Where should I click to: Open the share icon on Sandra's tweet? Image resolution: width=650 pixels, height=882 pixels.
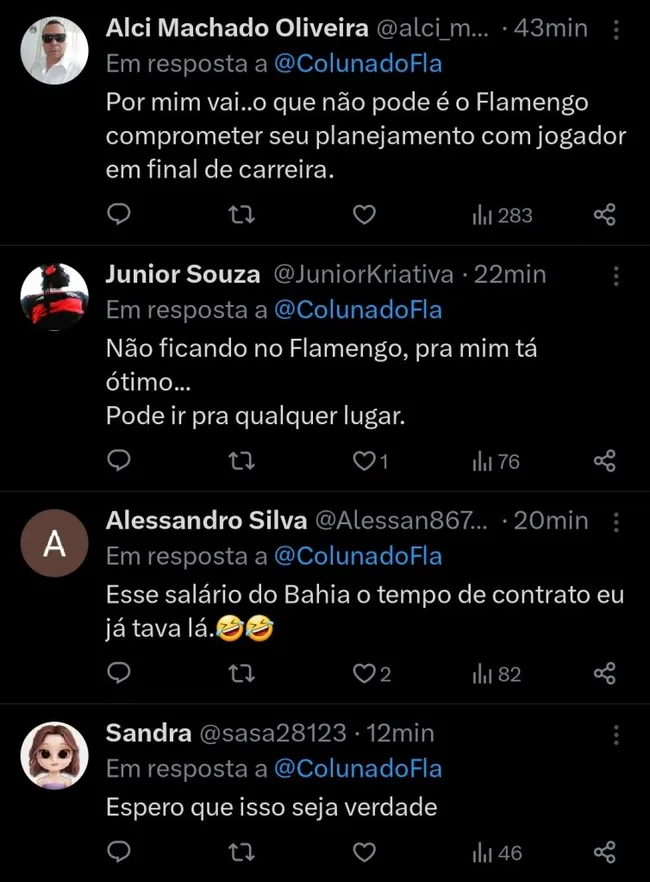pos(604,852)
